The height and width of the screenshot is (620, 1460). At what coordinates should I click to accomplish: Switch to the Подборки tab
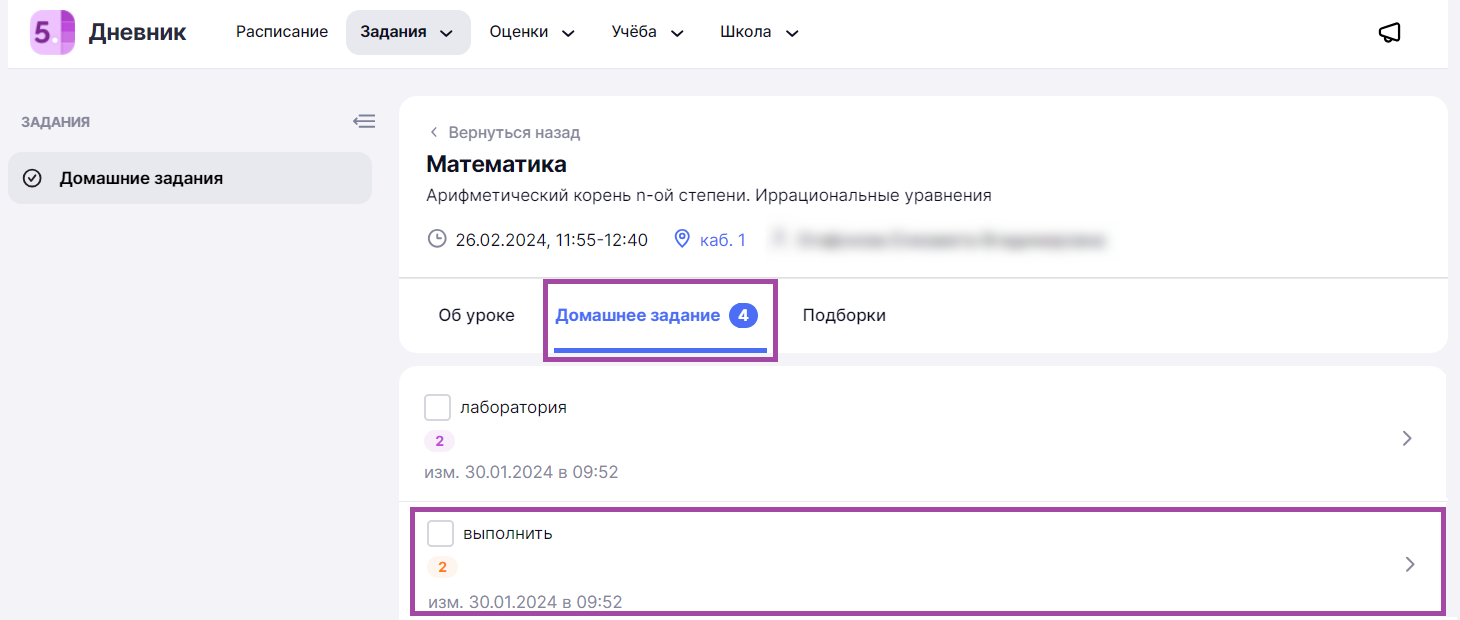tap(844, 315)
